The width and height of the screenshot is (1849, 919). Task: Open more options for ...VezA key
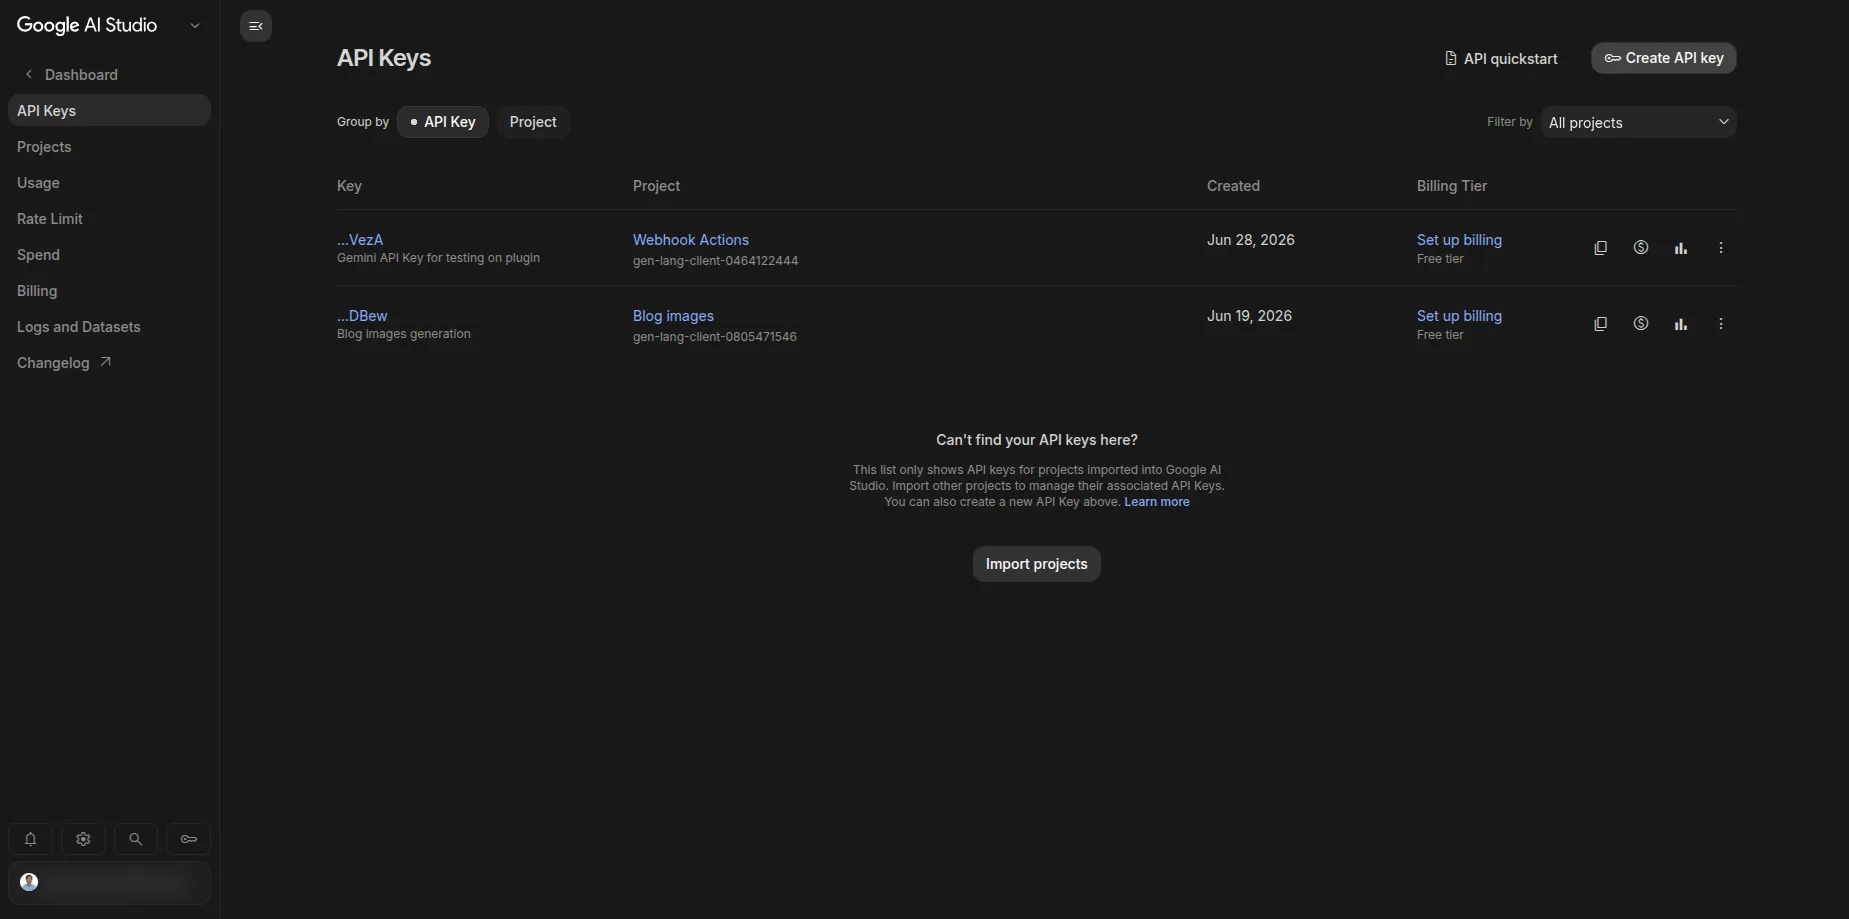point(1720,248)
